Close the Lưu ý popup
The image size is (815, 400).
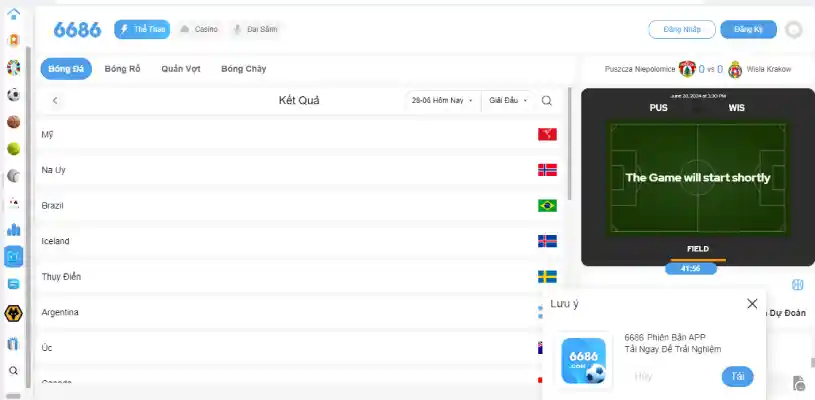[x=752, y=304]
